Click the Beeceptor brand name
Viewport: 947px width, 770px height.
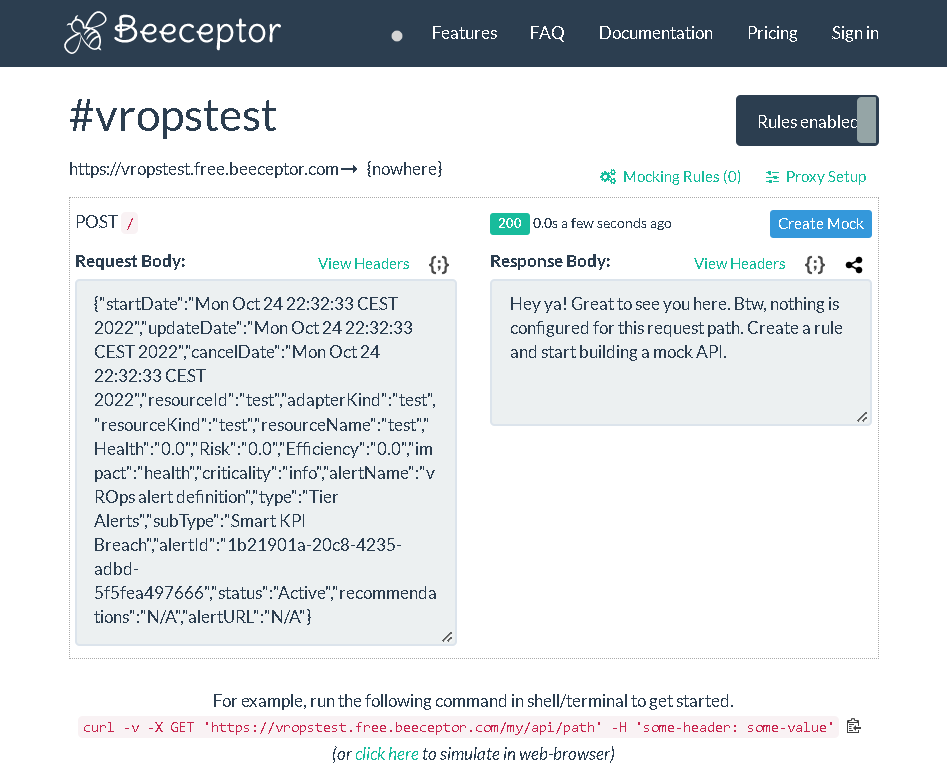[x=197, y=31]
